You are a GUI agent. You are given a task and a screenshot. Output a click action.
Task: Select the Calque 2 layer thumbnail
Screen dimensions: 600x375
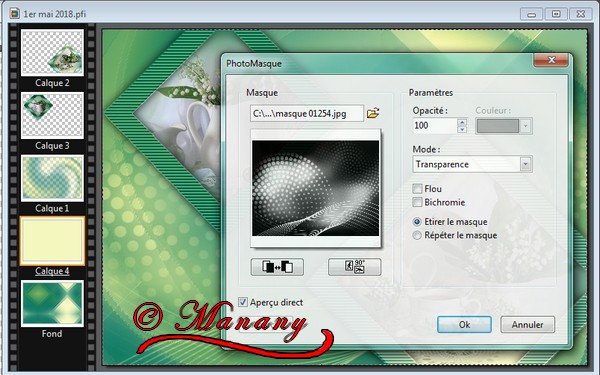tap(52, 53)
